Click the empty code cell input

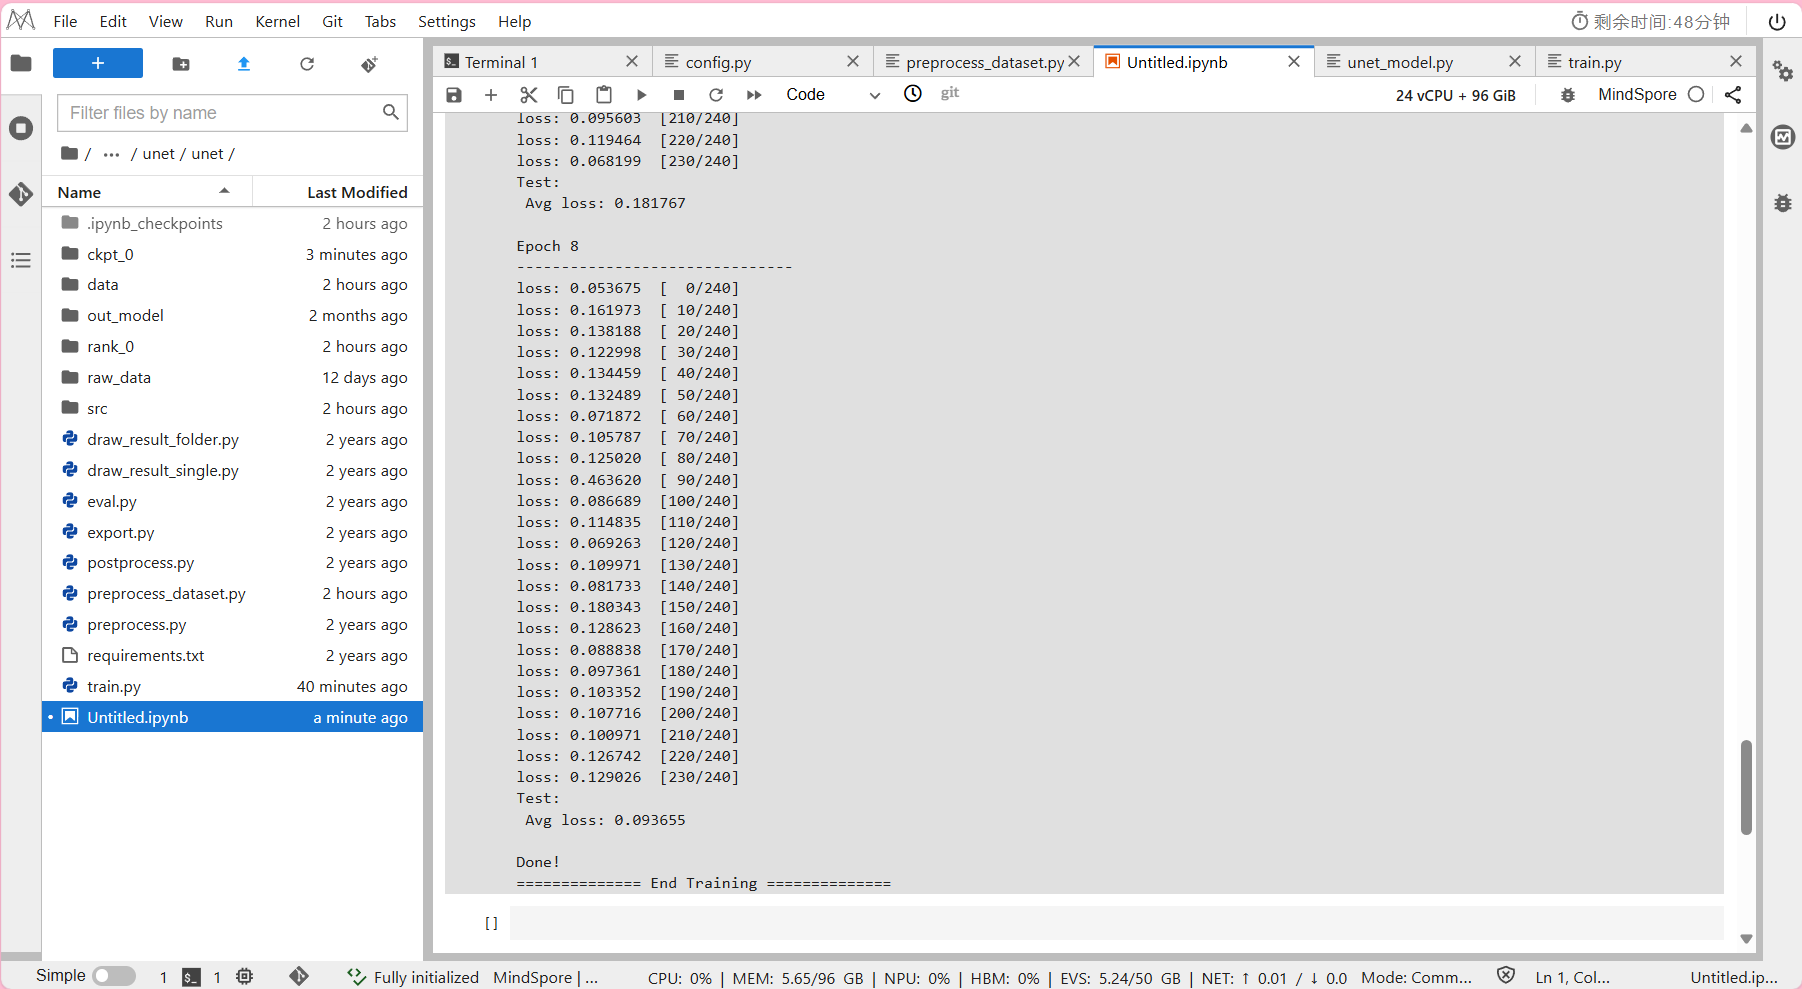point(1116,923)
